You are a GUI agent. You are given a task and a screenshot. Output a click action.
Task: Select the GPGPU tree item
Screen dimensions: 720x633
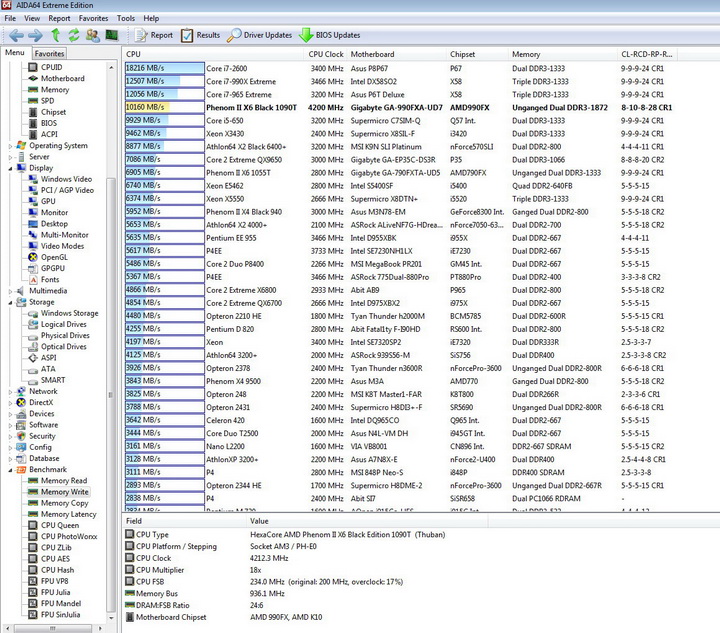click(x=53, y=268)
